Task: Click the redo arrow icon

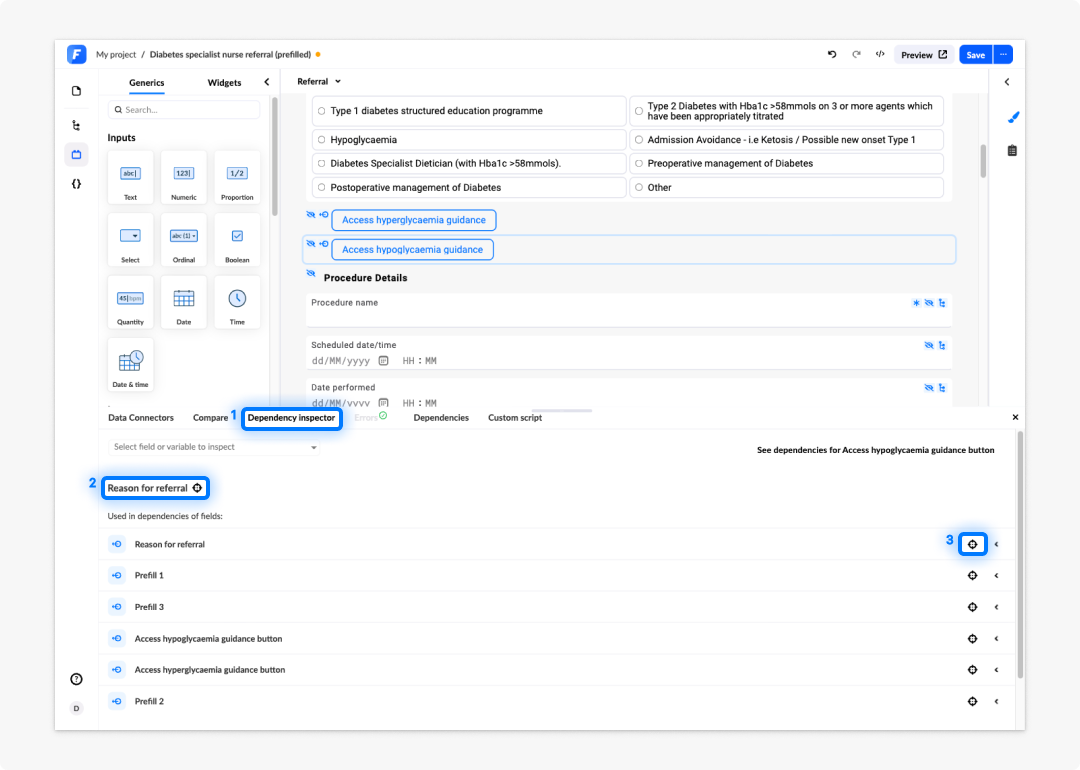Action: [x=856, y=54]
